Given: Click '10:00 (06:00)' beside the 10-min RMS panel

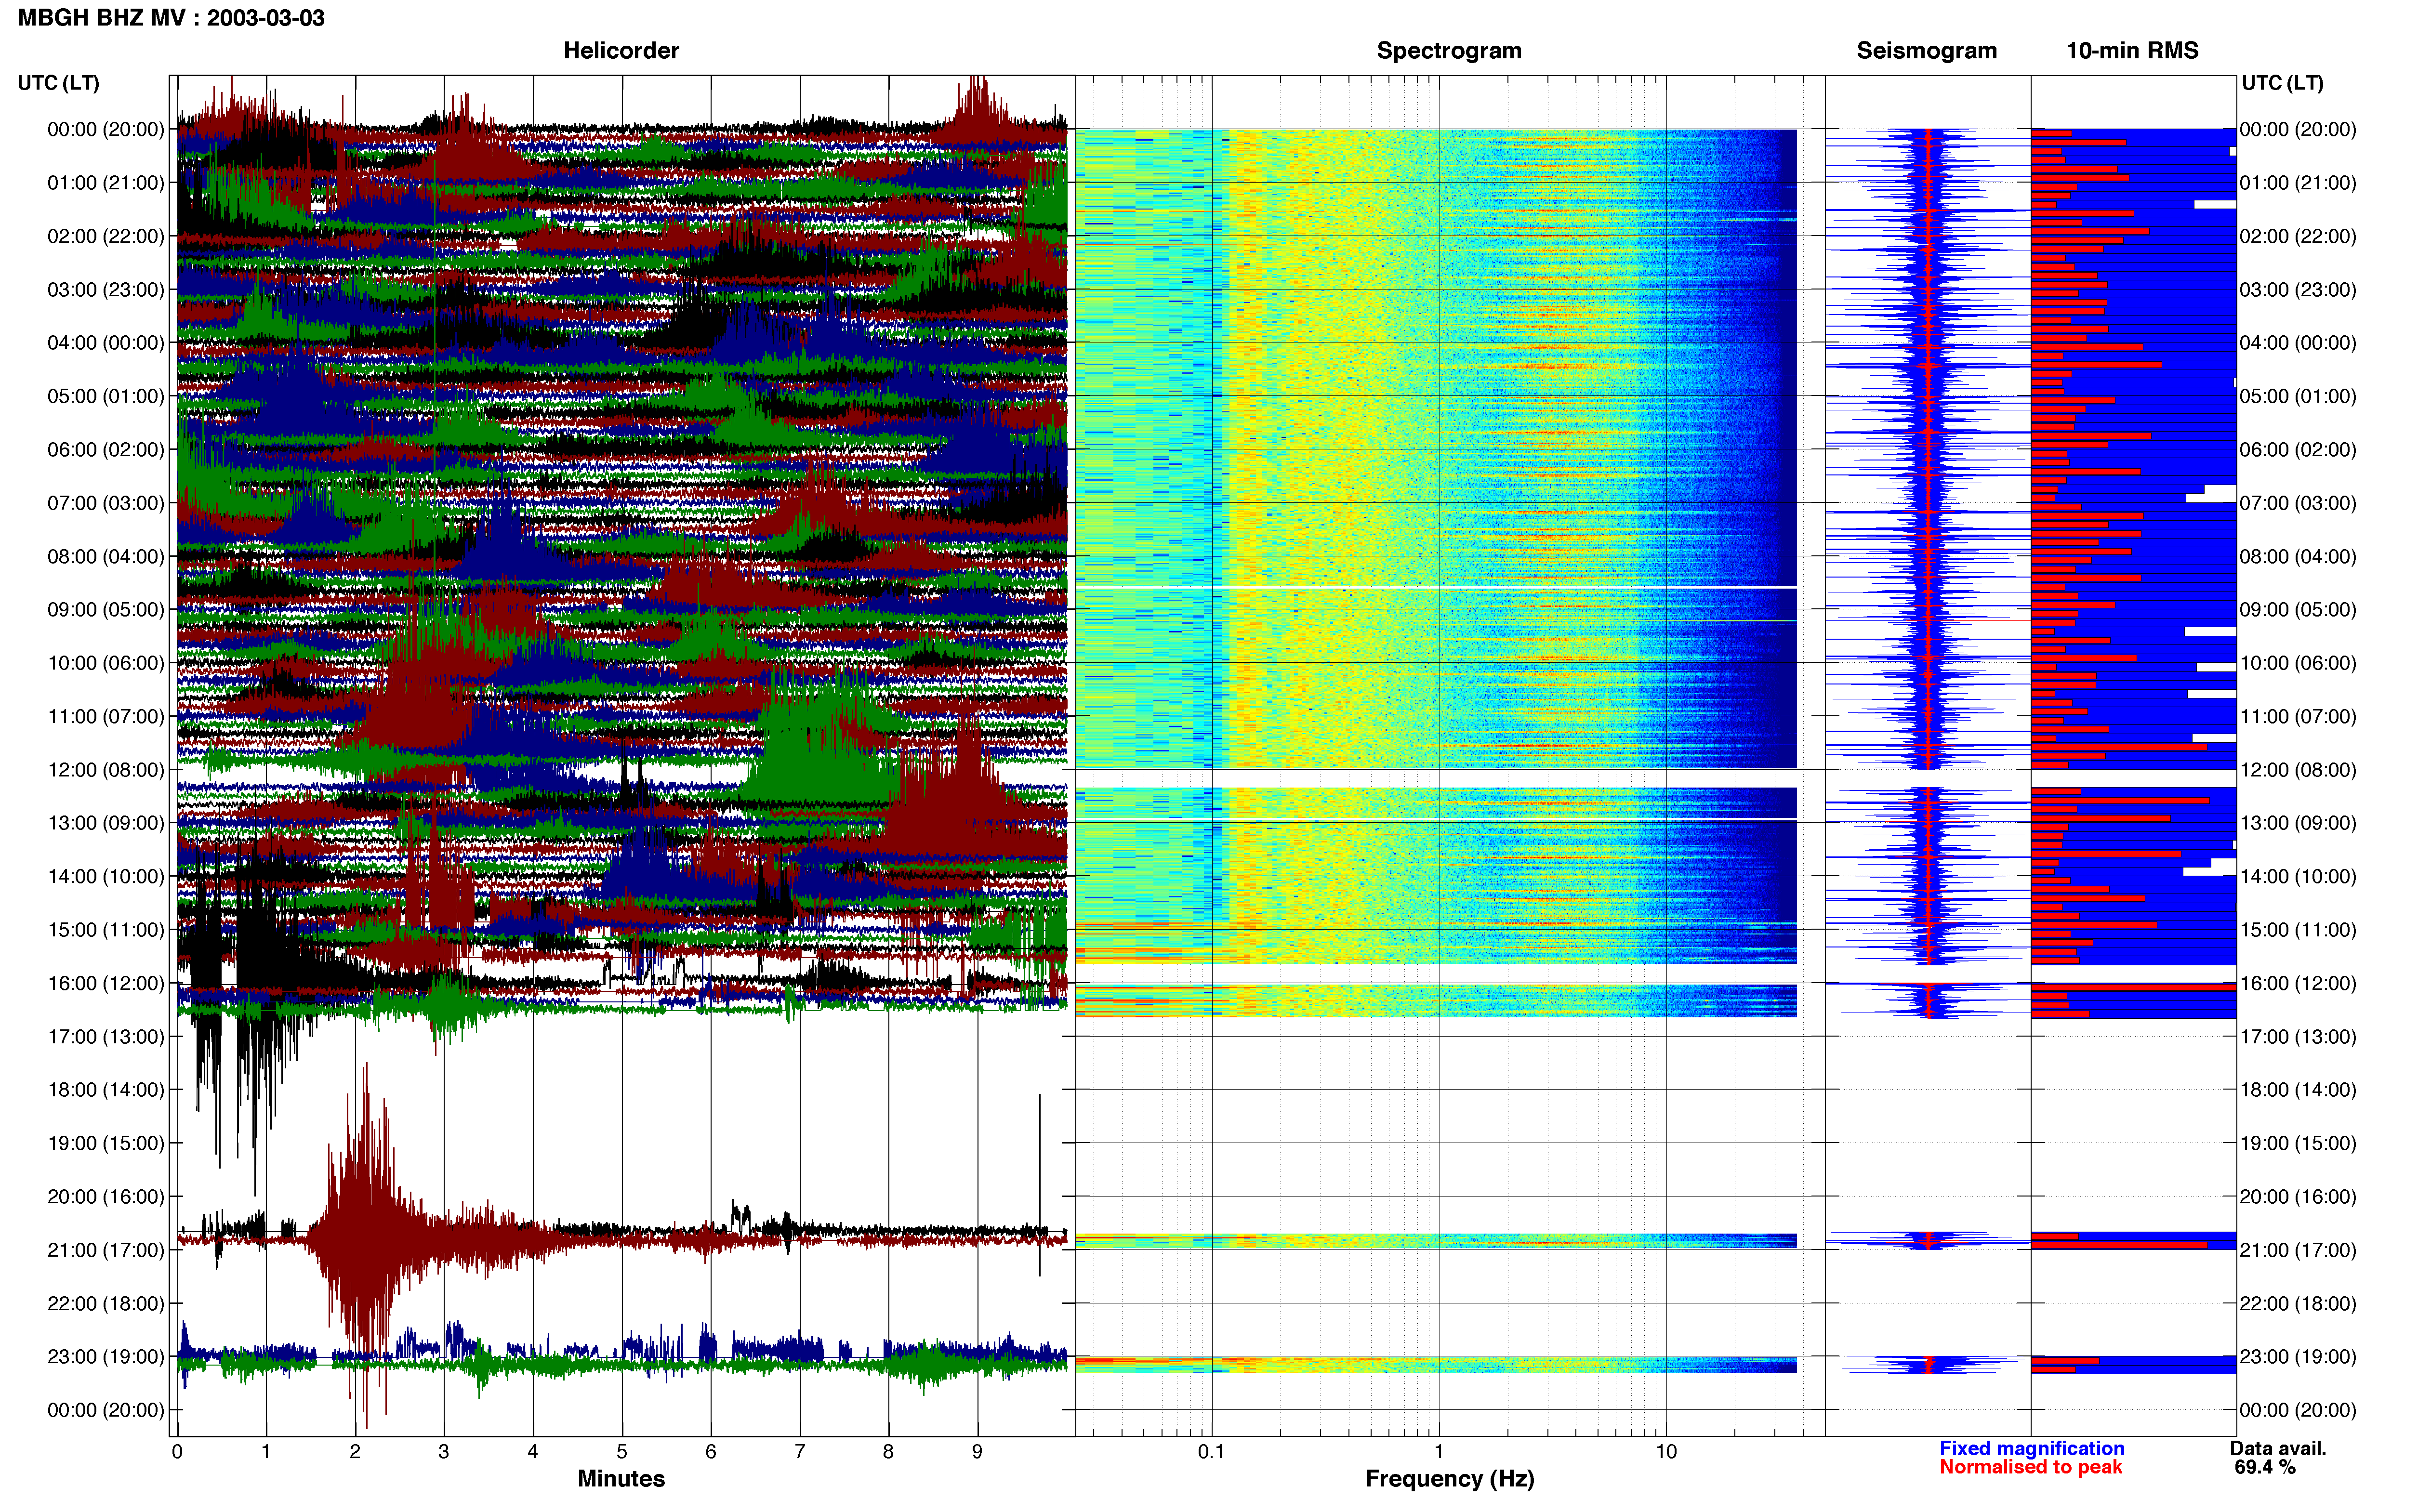Looking at the screenshot, I should (x=2298, y=663).
